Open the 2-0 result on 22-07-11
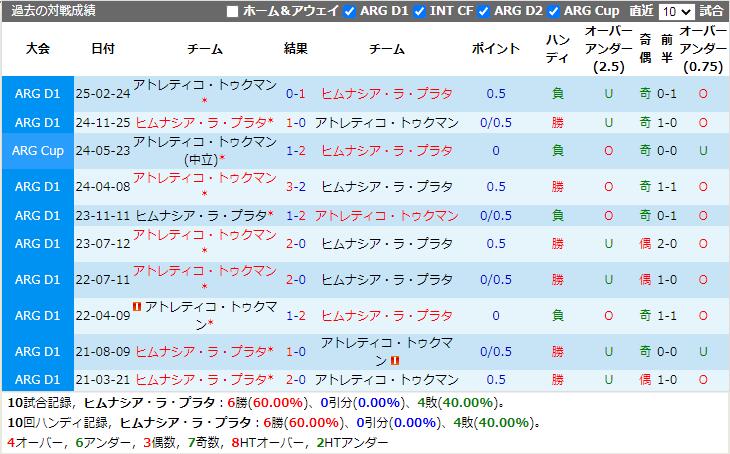 coord(296,280)
